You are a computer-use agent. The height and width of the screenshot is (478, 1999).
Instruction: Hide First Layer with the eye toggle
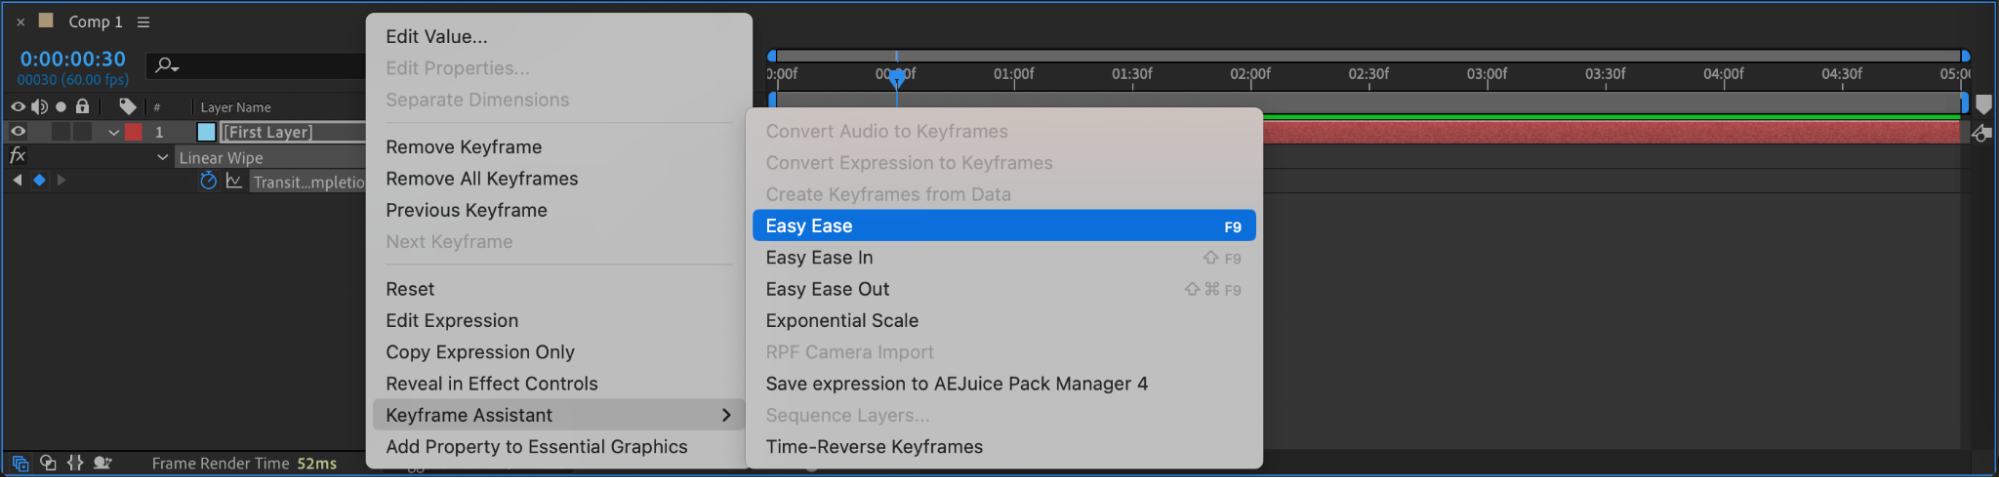click(18, 132)
